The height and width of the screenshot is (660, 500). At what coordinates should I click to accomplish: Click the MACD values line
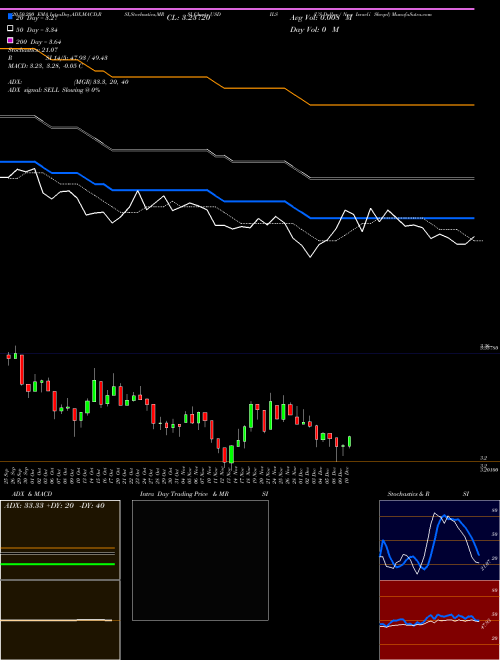coord(45,66)
